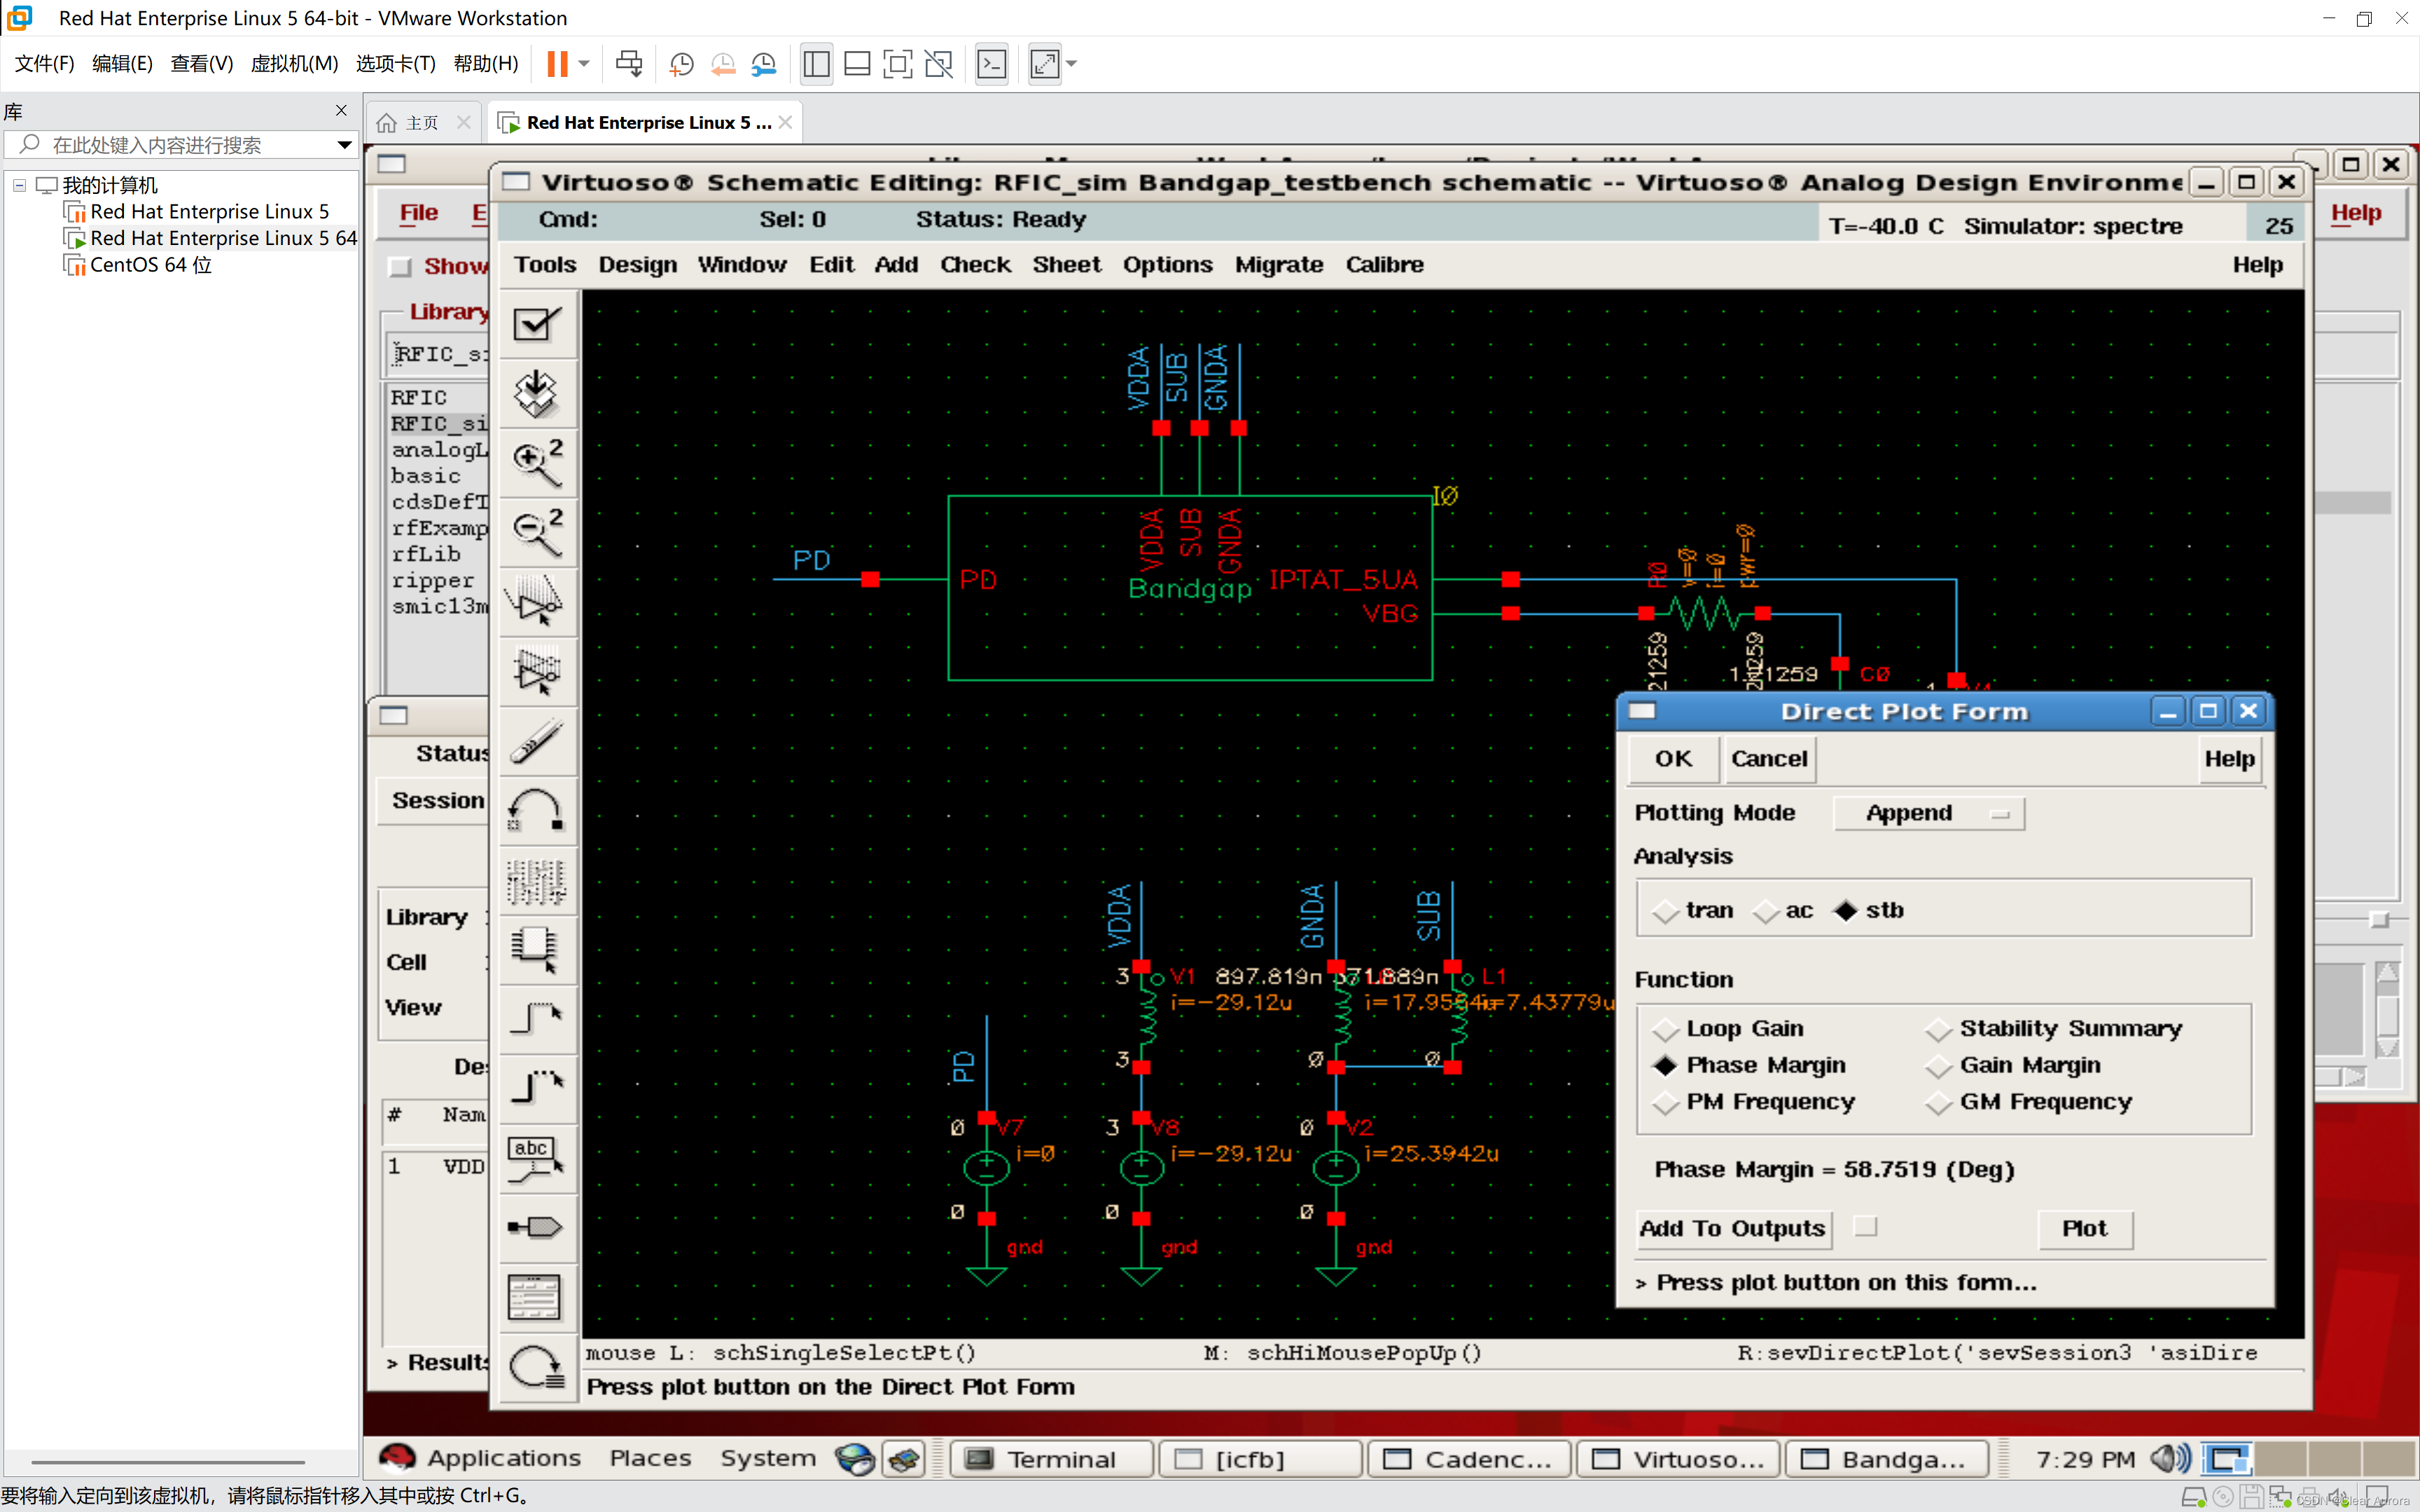Image resolution: width=2420 pixels, height=1512 pixels.
Task: Select the tran analysis radio button
Action: [x=1666, y=911]
